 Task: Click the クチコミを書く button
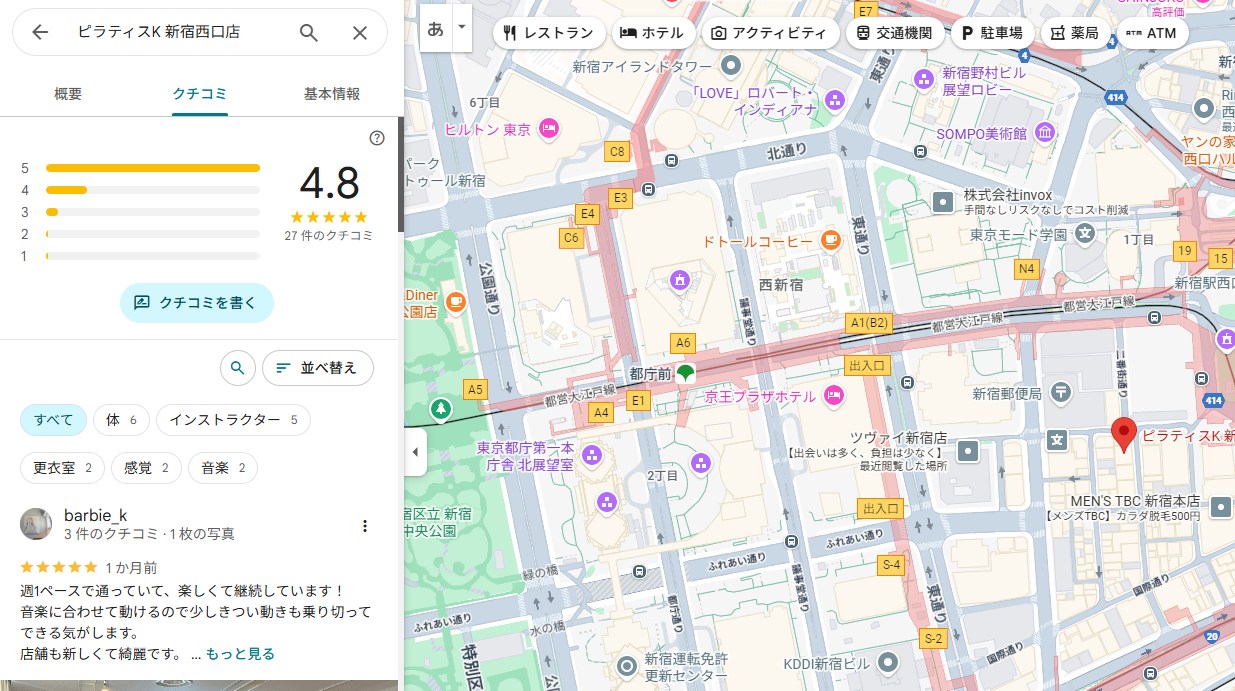pos(197,302)
